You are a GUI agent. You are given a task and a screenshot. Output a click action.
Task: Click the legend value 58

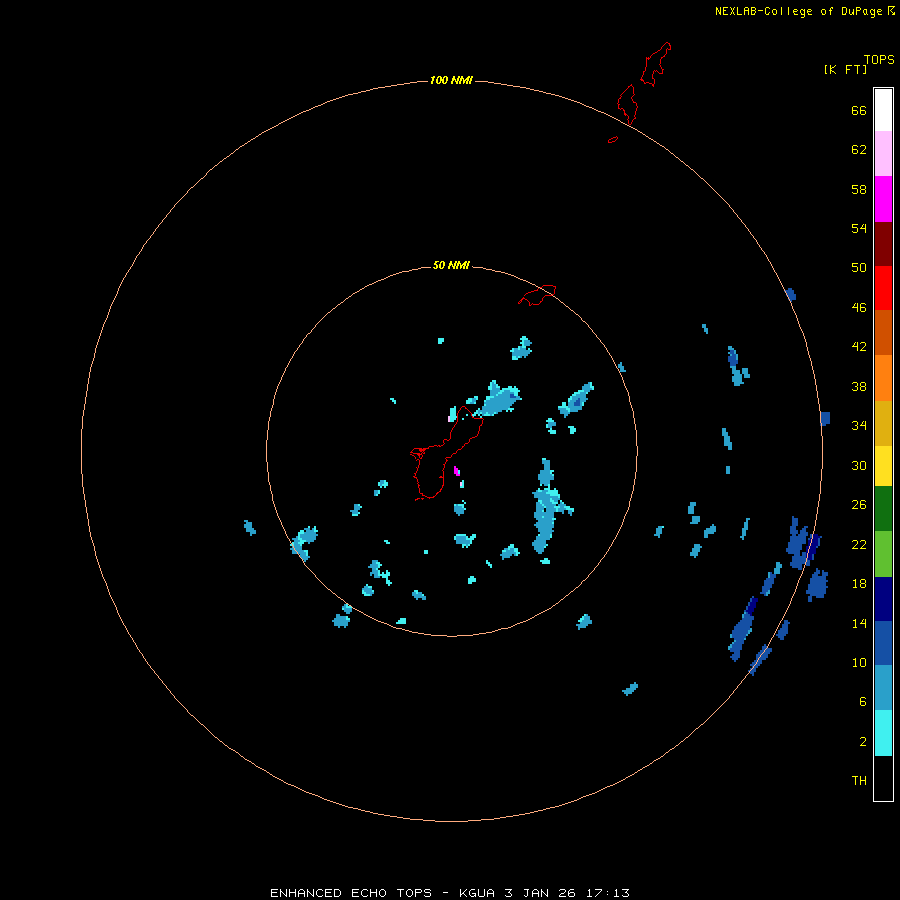(859, 189)
